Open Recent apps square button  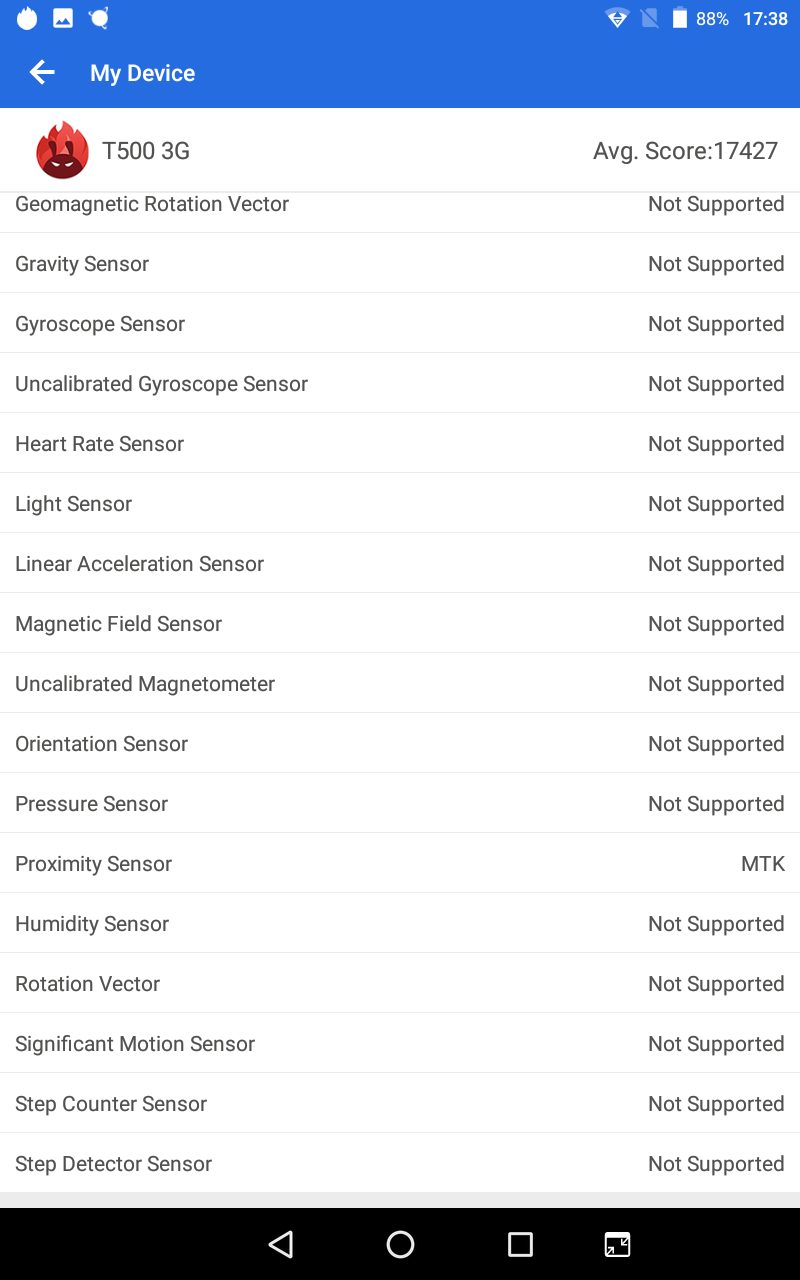[520, 1244]
